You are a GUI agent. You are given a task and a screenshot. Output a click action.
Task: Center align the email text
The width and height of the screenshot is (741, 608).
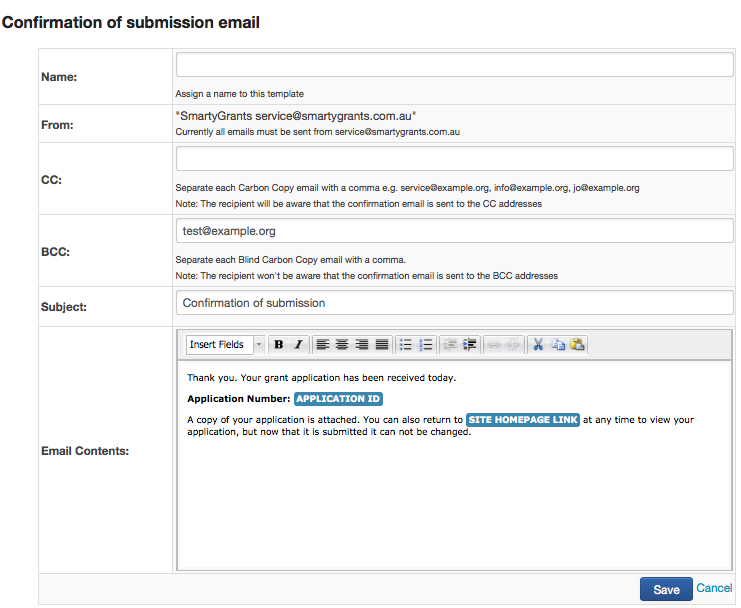pos(342,345)
